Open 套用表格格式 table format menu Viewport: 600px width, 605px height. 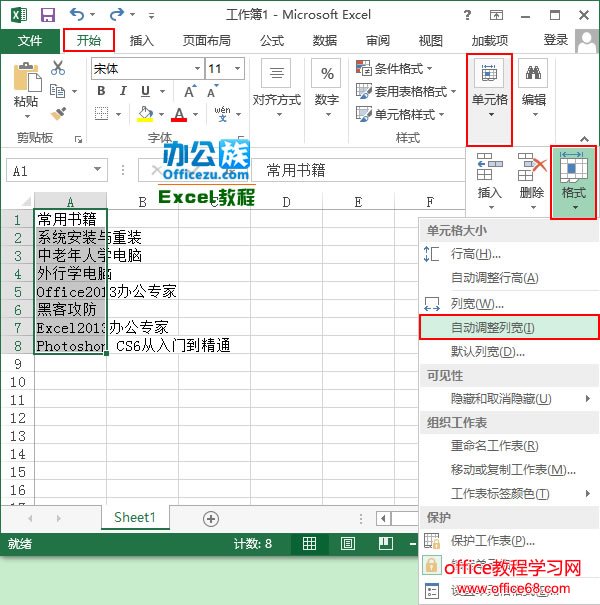[406, 91]
